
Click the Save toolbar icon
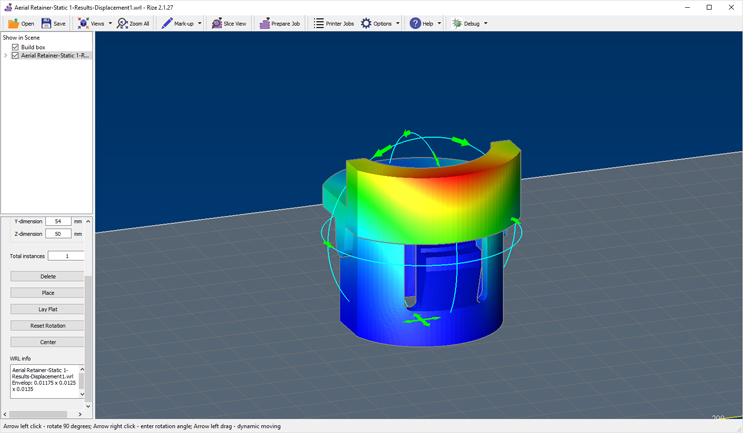[46, 23]
